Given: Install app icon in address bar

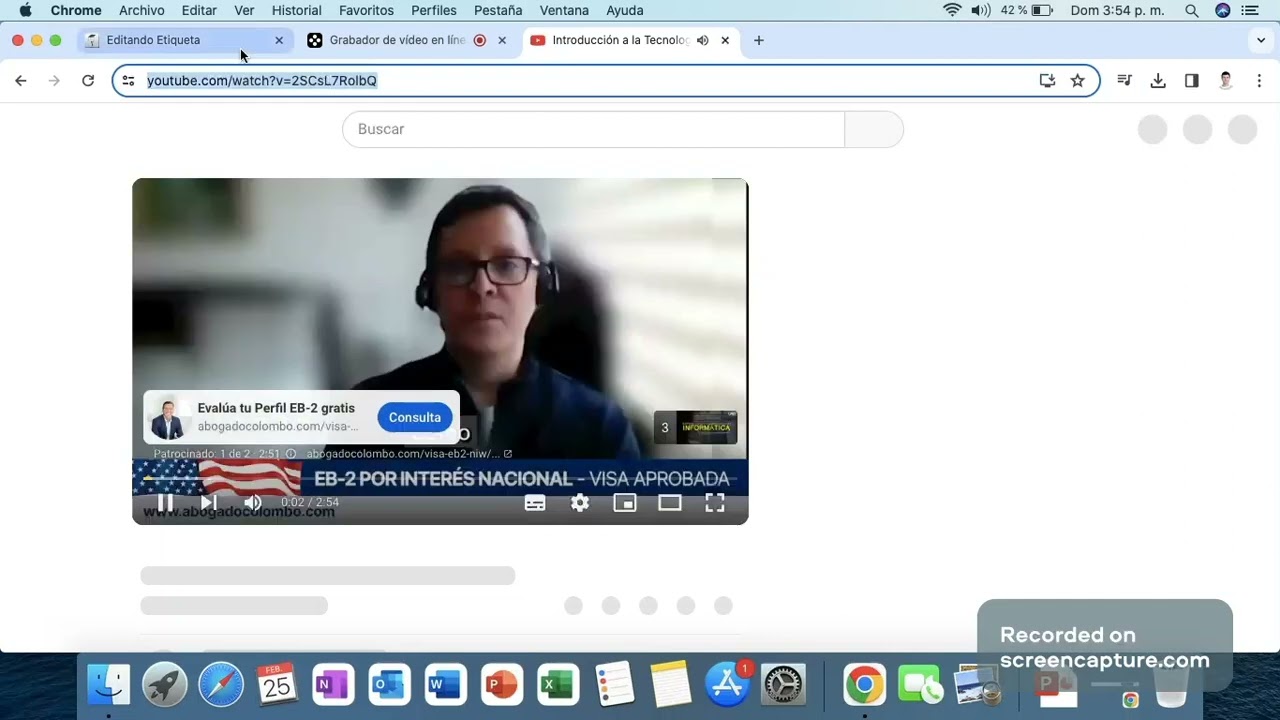Looking at the screenshot, I should coord(1047,81).
